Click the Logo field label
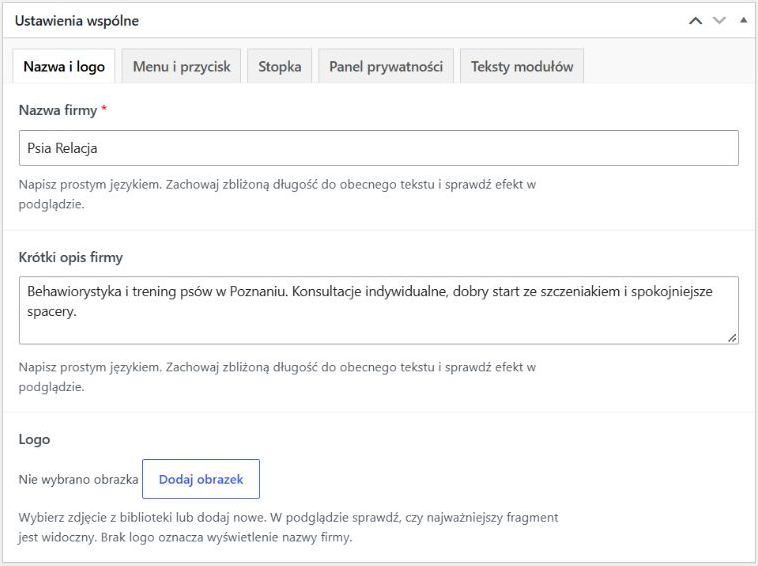758x566 pixels. (34, 439)
